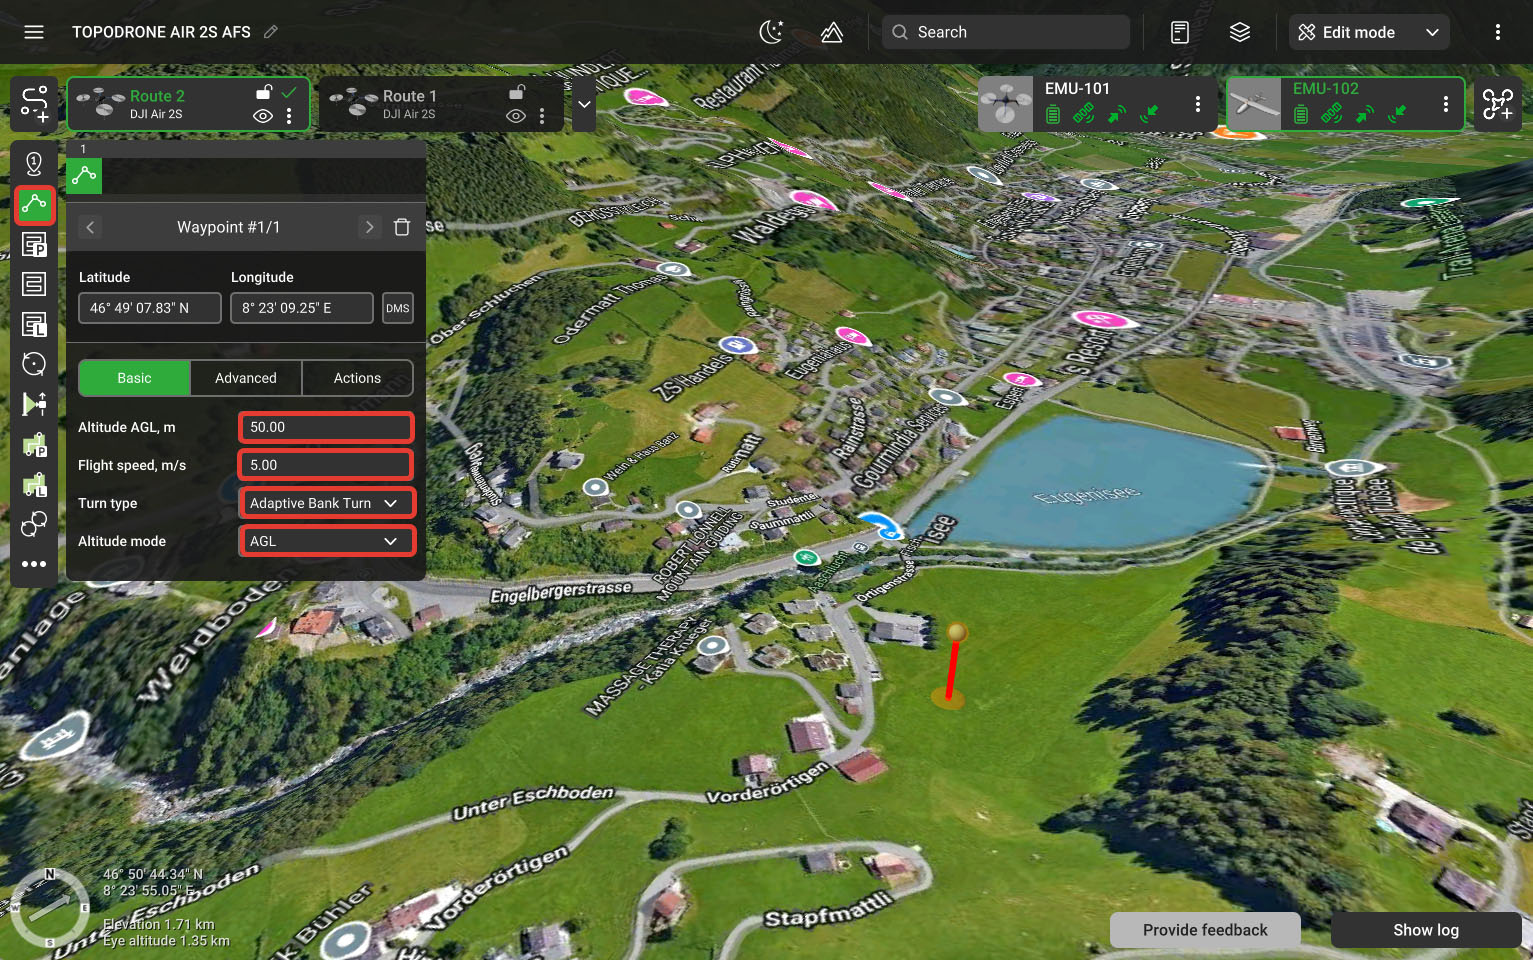Click the Search field
1533x960 pixels.
(x=1006, y=32)
